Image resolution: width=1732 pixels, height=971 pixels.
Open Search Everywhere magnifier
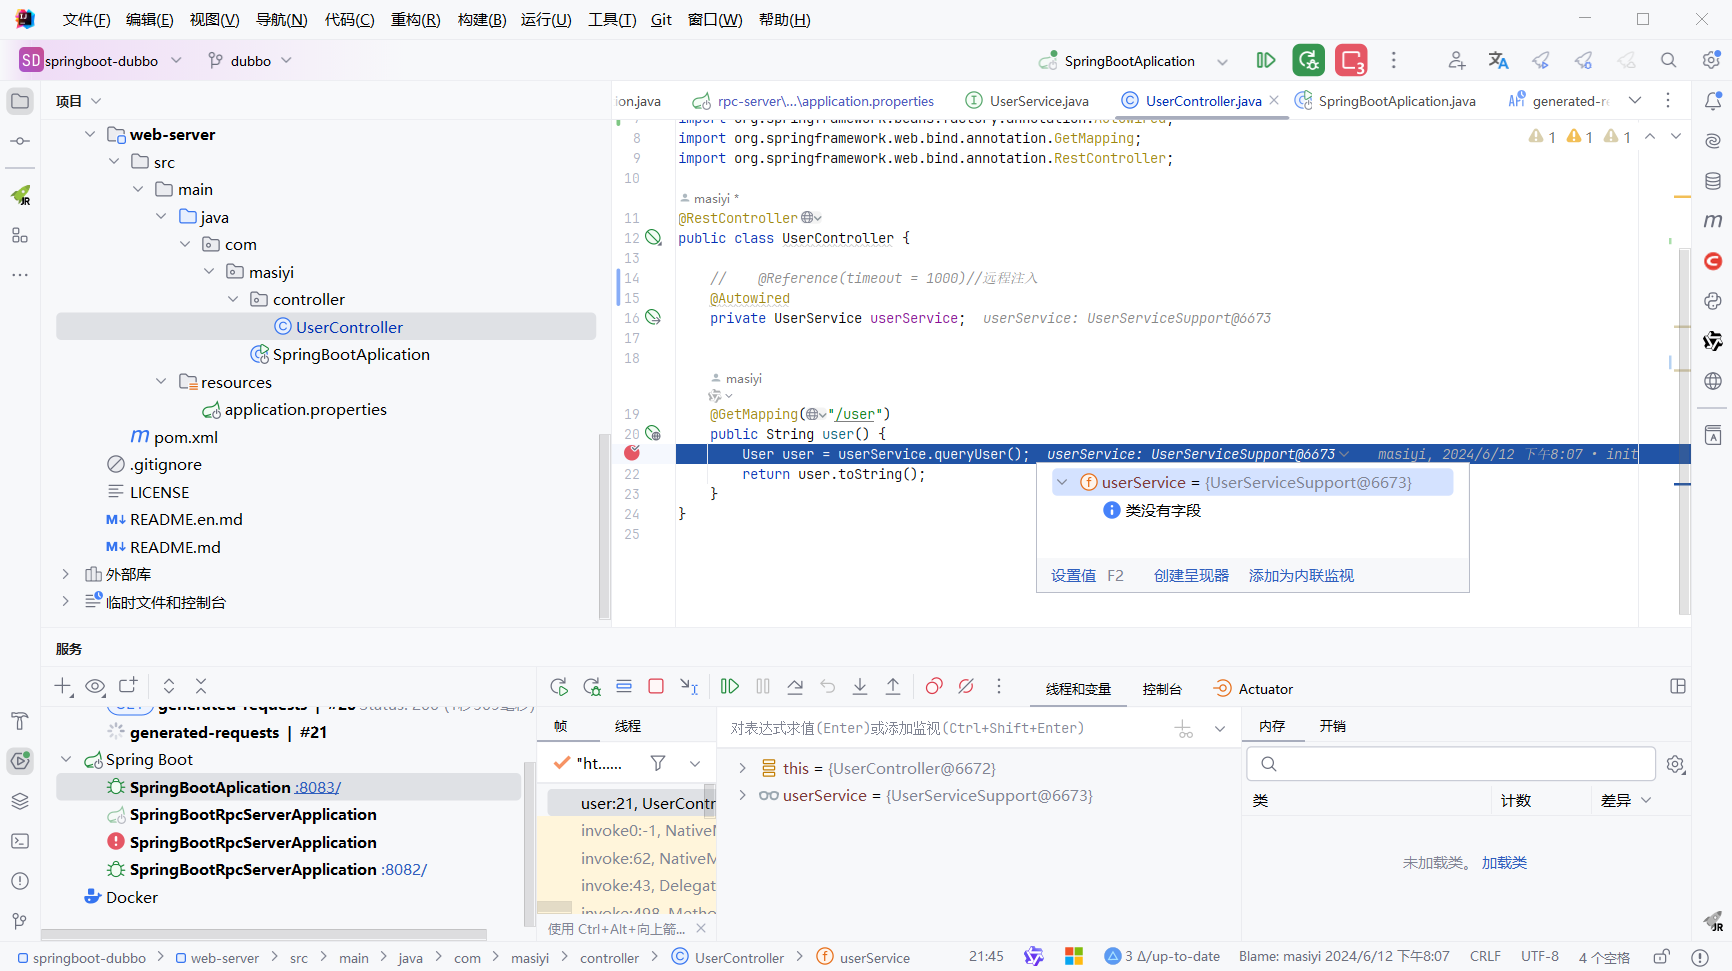point(1668,61)
